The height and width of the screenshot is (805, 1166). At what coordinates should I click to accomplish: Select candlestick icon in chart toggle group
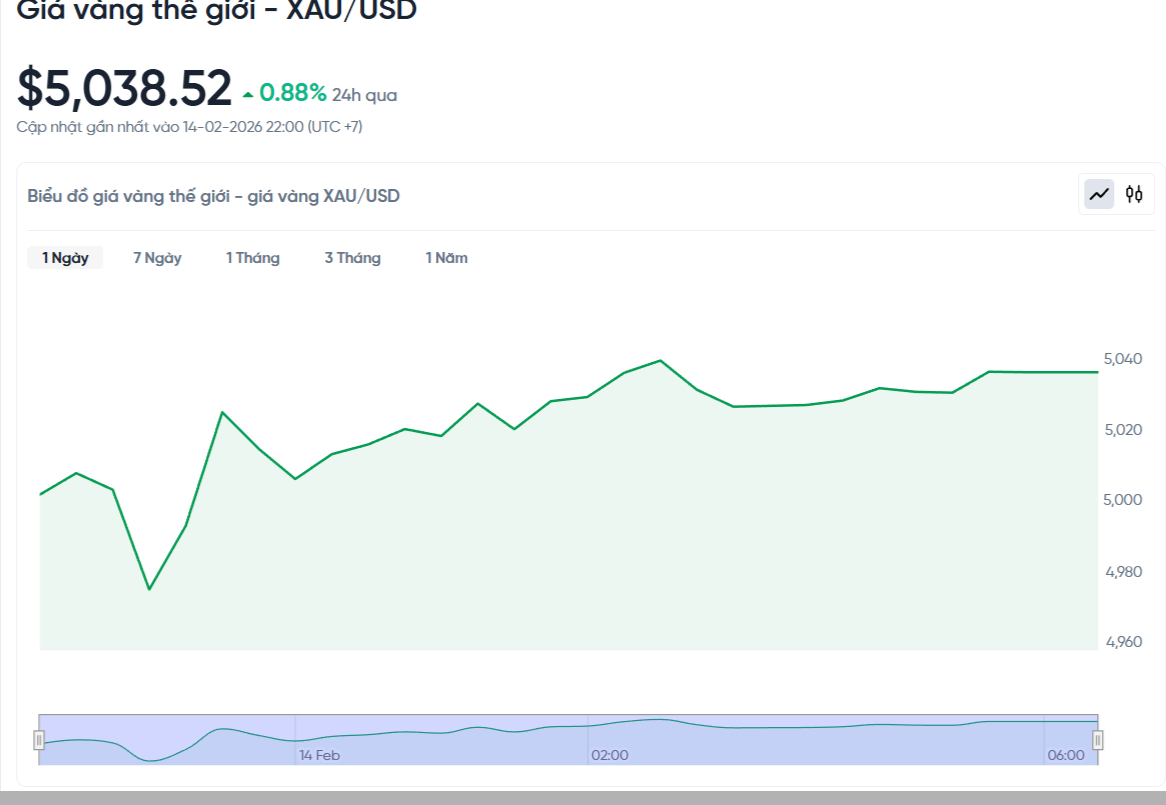click(1133, 193)
